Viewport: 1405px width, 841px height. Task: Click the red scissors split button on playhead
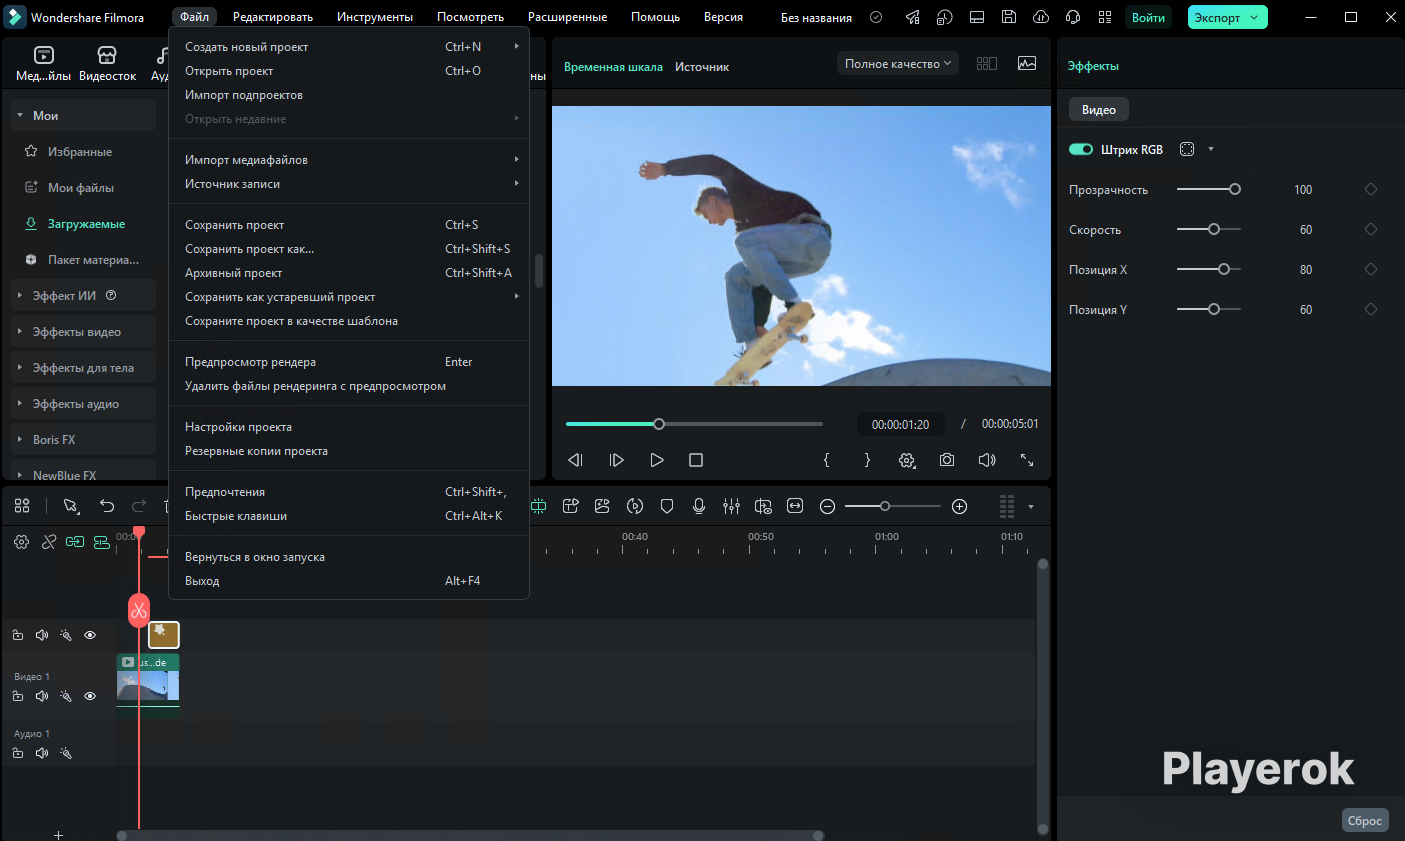tap(138, 609)
